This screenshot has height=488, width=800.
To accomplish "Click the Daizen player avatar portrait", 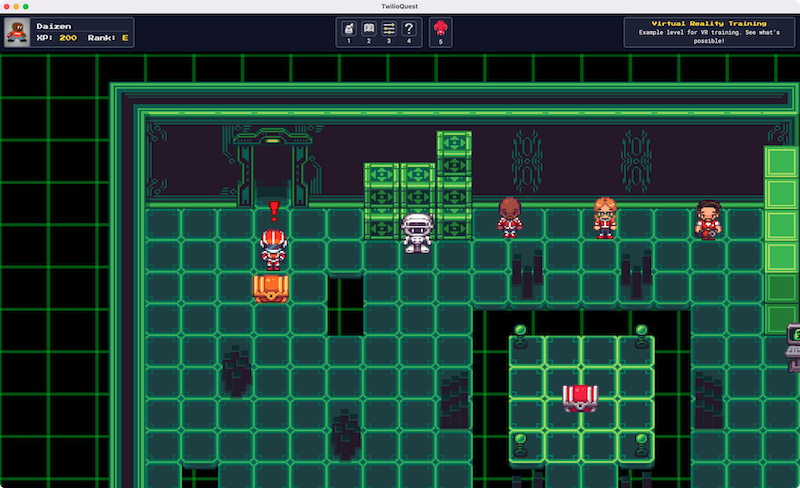I will pos(17,32).
